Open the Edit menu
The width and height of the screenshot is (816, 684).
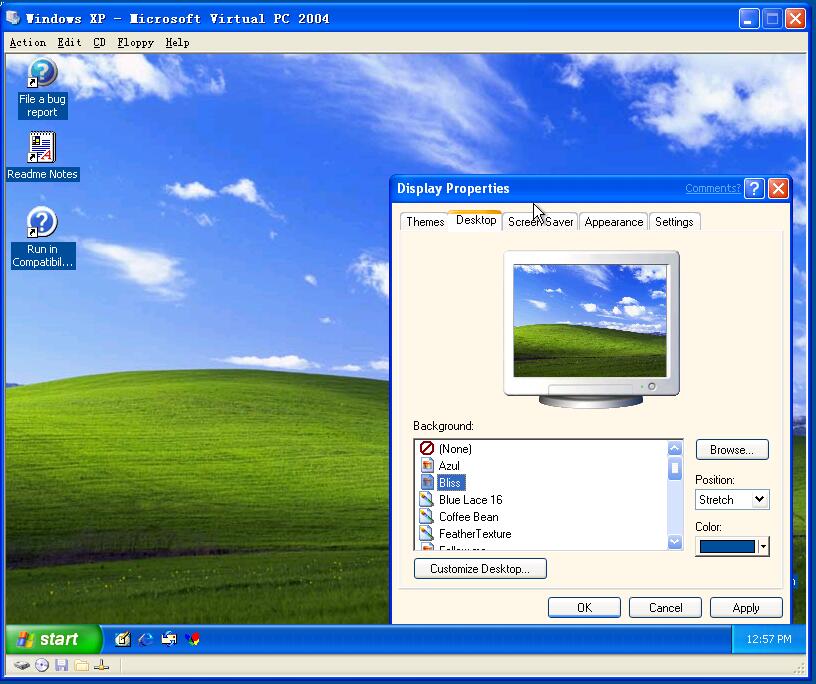click(69, 42)
